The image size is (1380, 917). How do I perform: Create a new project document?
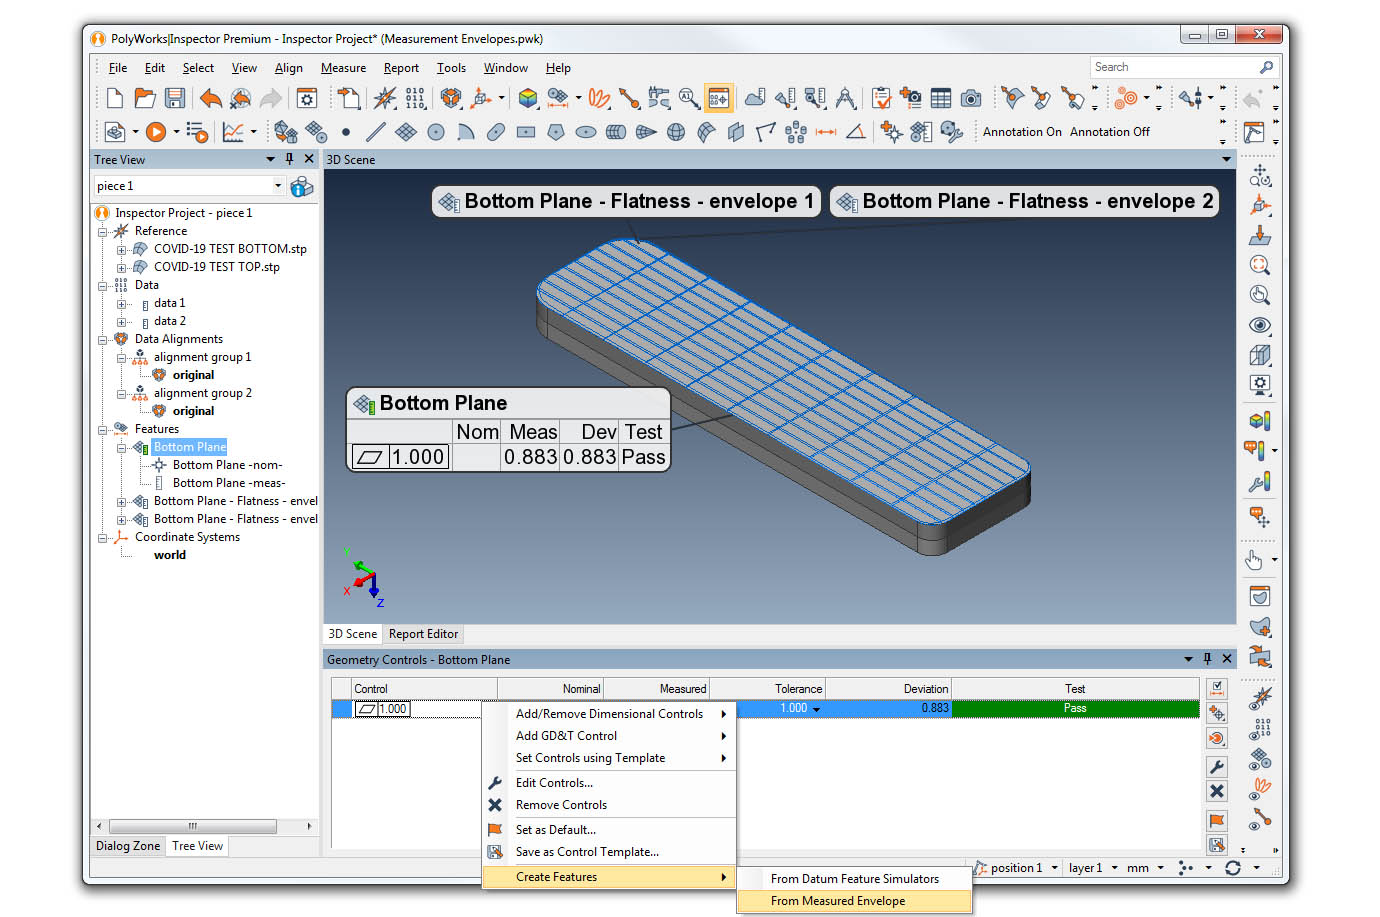coord(115,98)
